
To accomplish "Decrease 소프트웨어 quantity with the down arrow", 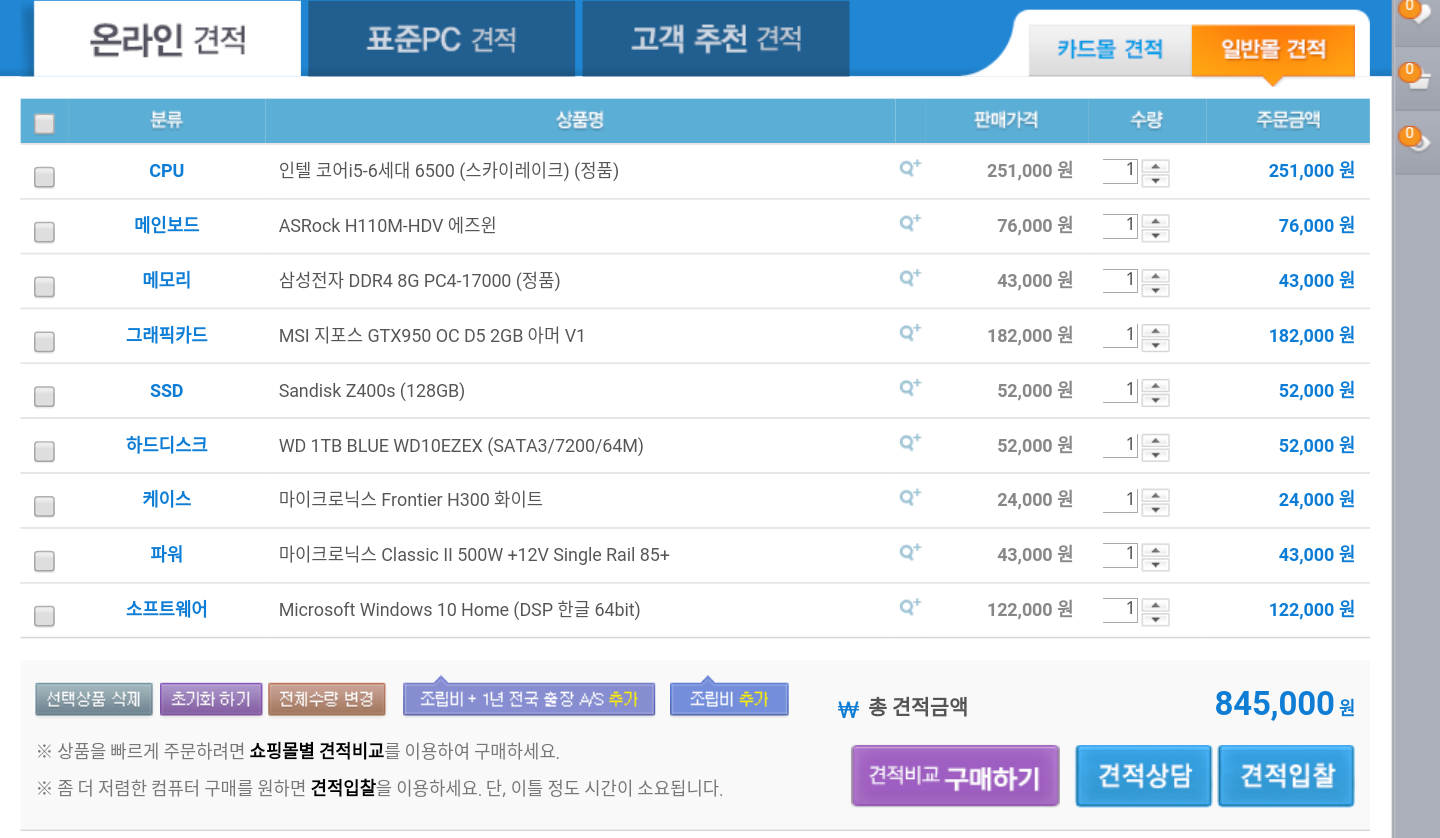I will 1156,620.
